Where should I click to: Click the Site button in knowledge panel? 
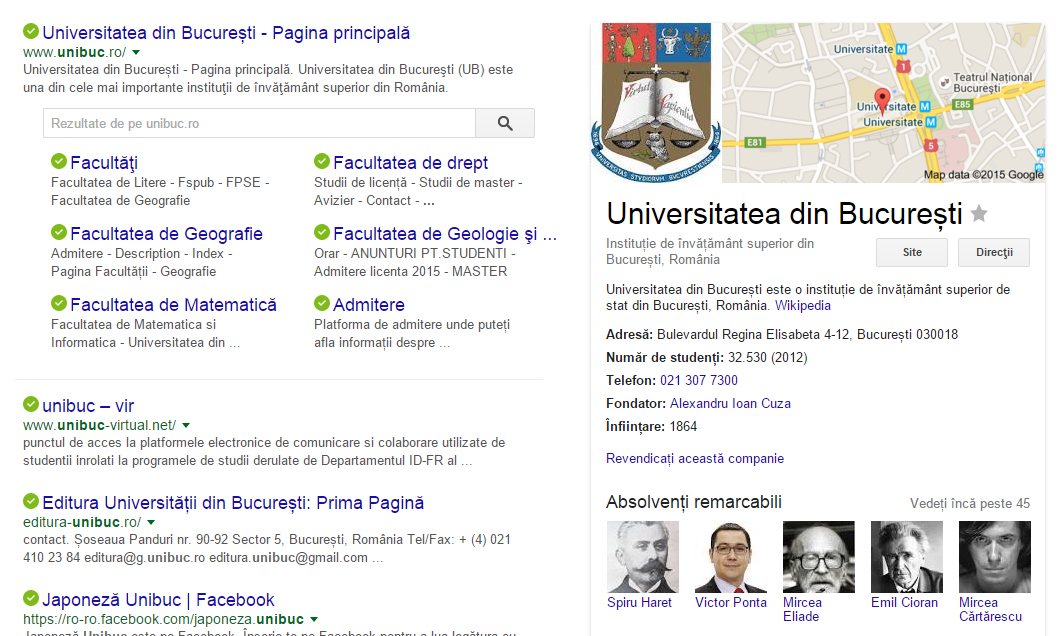pos(912,252)
